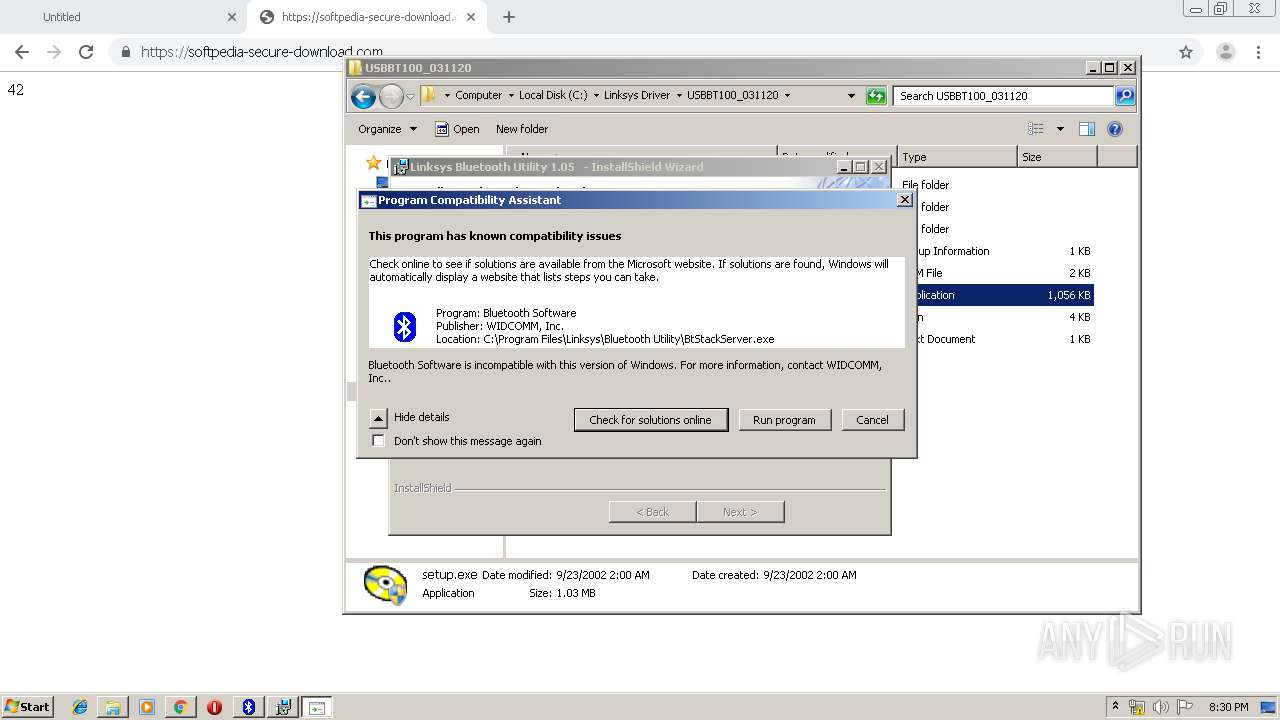Go forward in Explorer window
Viewport: 1280px width, 720px height.
click(x=391, y=96)
